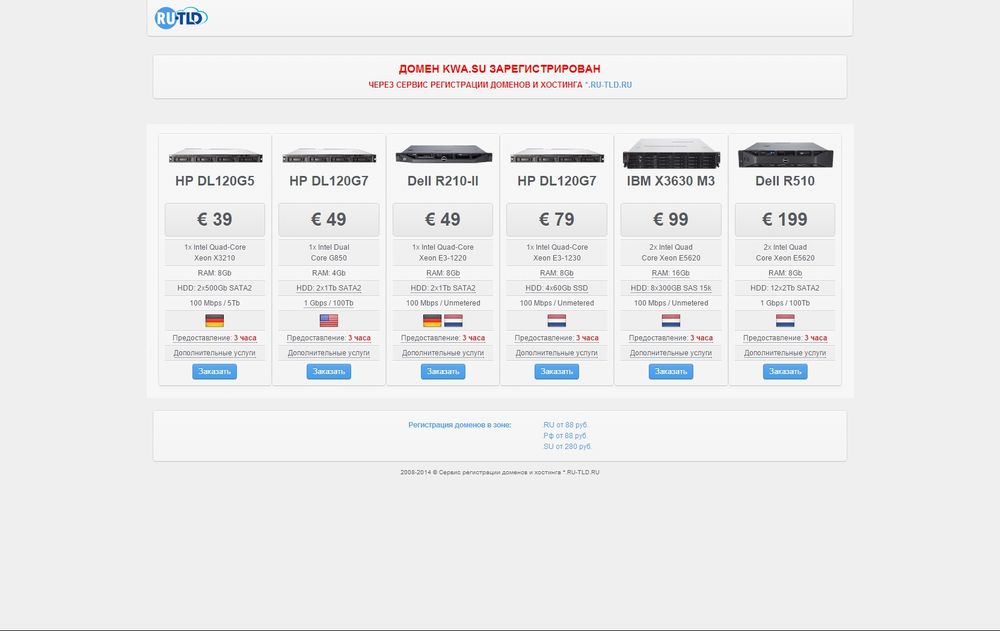Click Core G850 processor text

tap(328, 258)
